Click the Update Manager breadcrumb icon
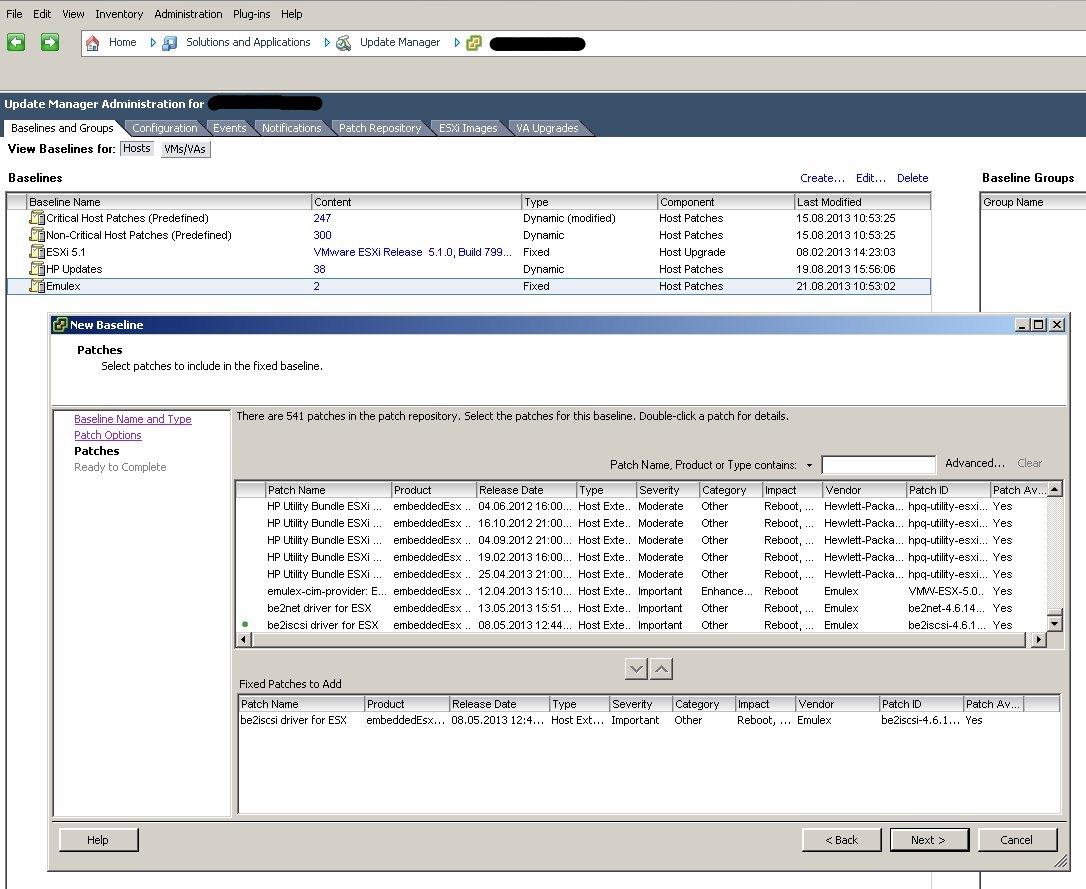The image size is (1086, 889). [341, 42]
